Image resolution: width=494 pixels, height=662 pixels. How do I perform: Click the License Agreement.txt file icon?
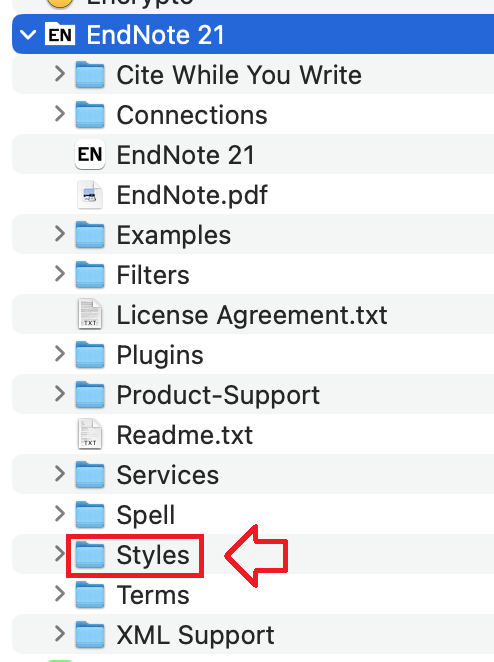pos(90,314)
